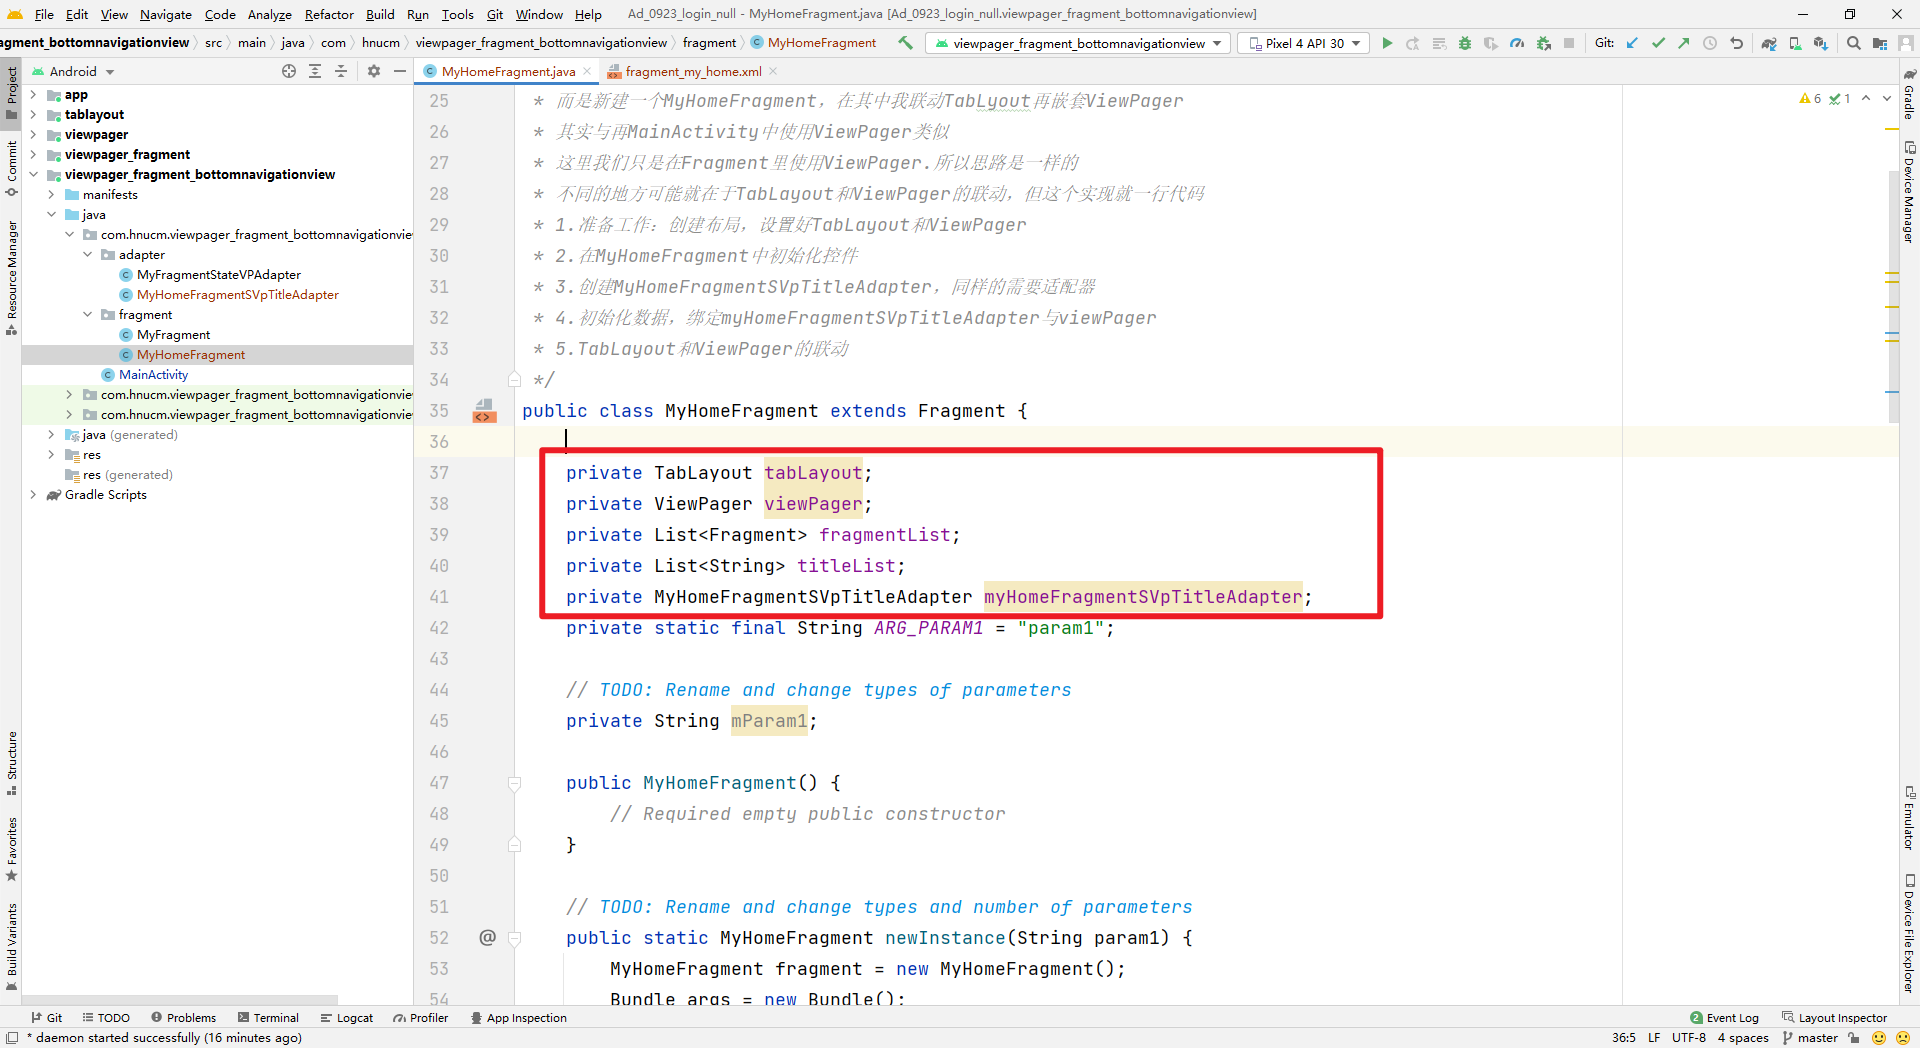The image size is (1920, 1048).
Task: Run the app with the green play button
Action: coord(1387,43)
